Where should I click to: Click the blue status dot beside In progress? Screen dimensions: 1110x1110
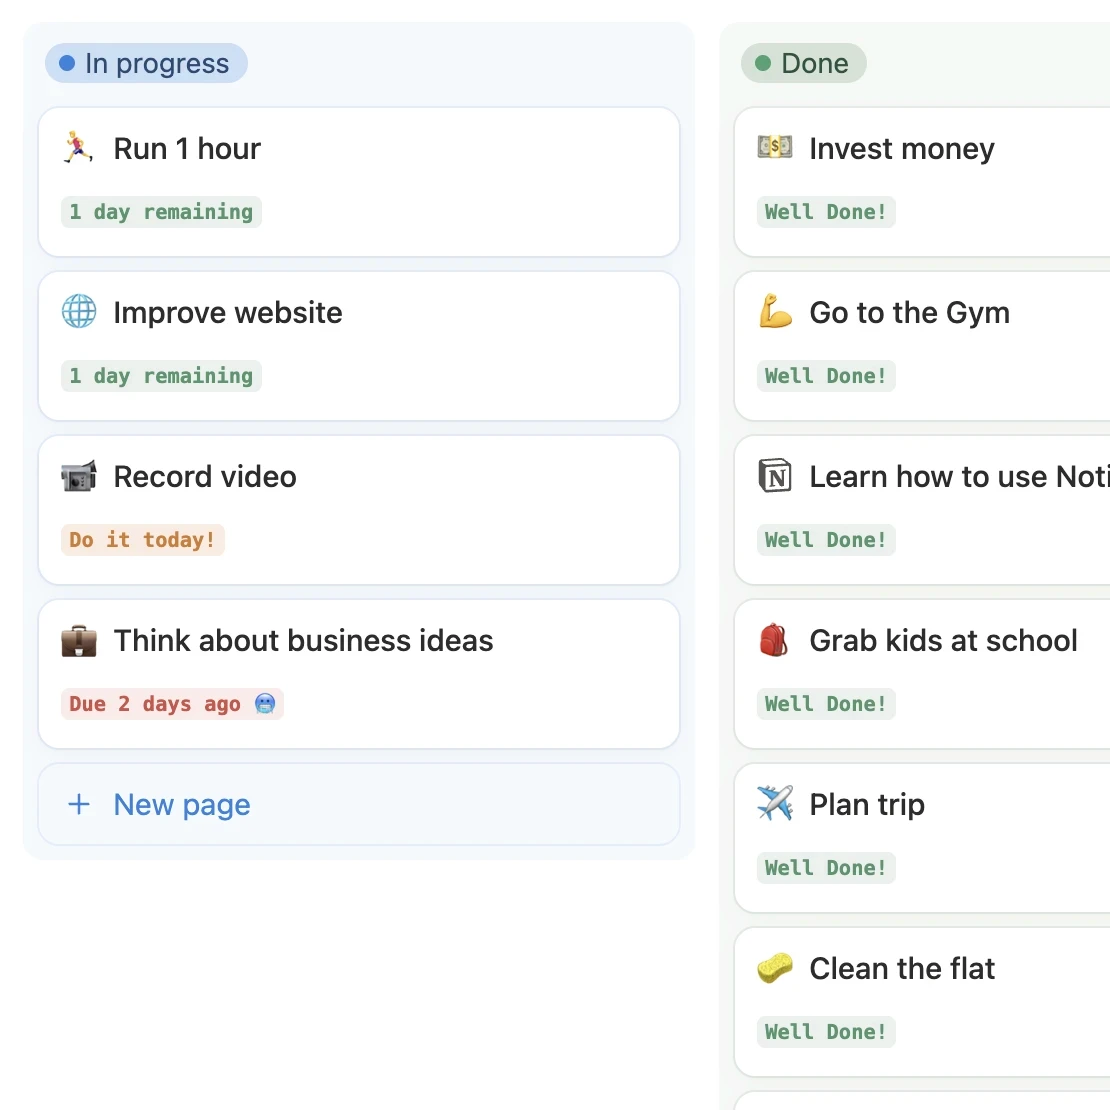point(66,62)
